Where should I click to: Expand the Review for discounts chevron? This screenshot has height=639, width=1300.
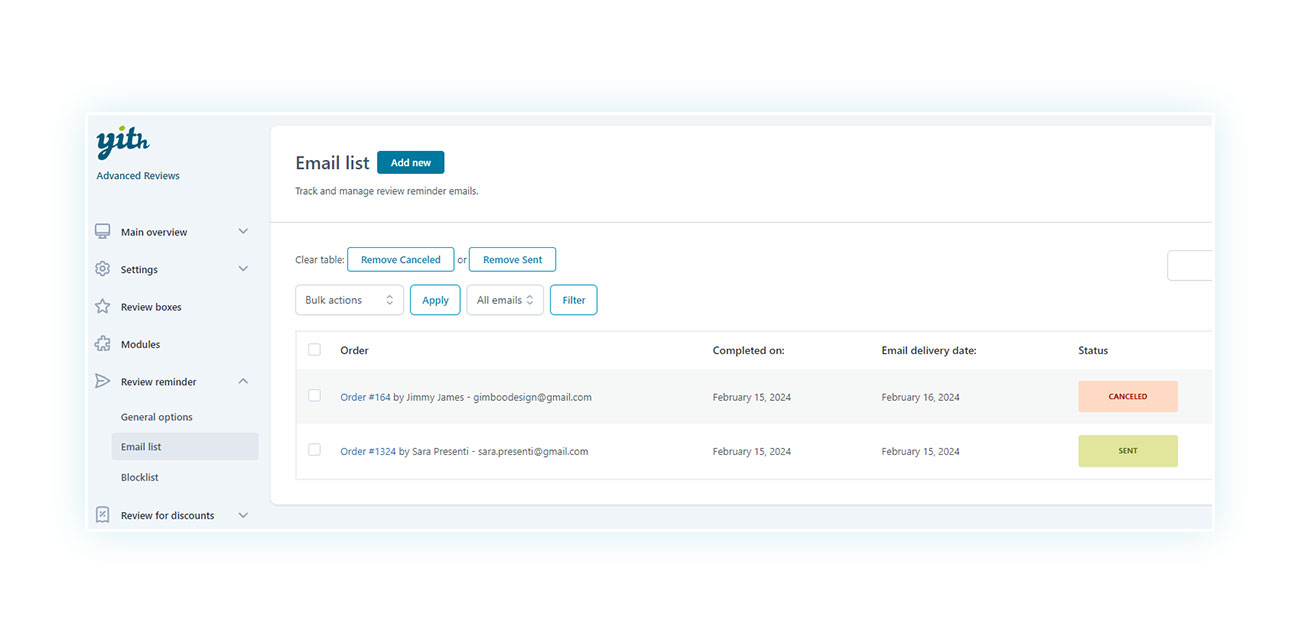tap(243, 515)
